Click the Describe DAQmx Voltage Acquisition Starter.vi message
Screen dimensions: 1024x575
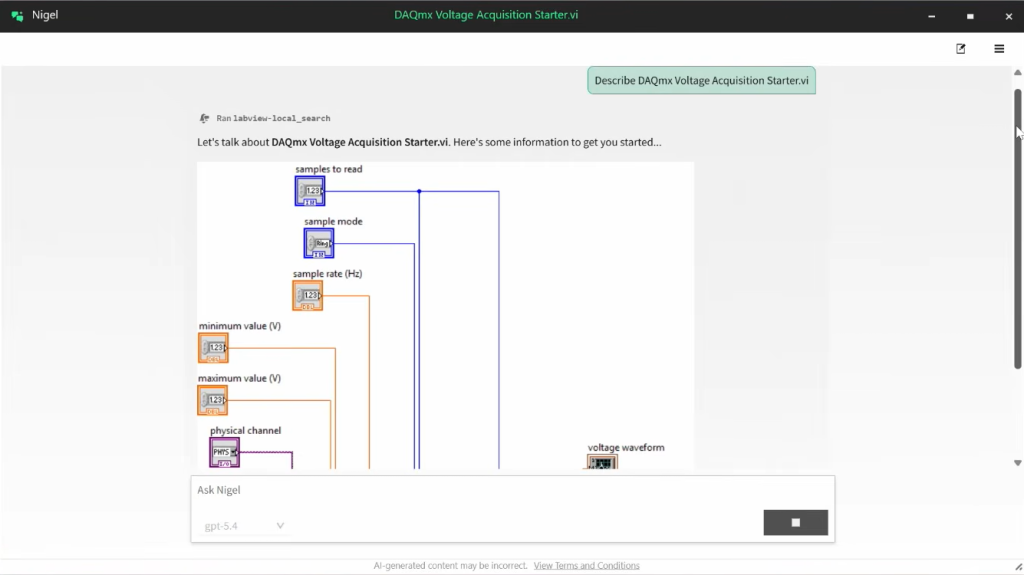(x=701, y=80)
